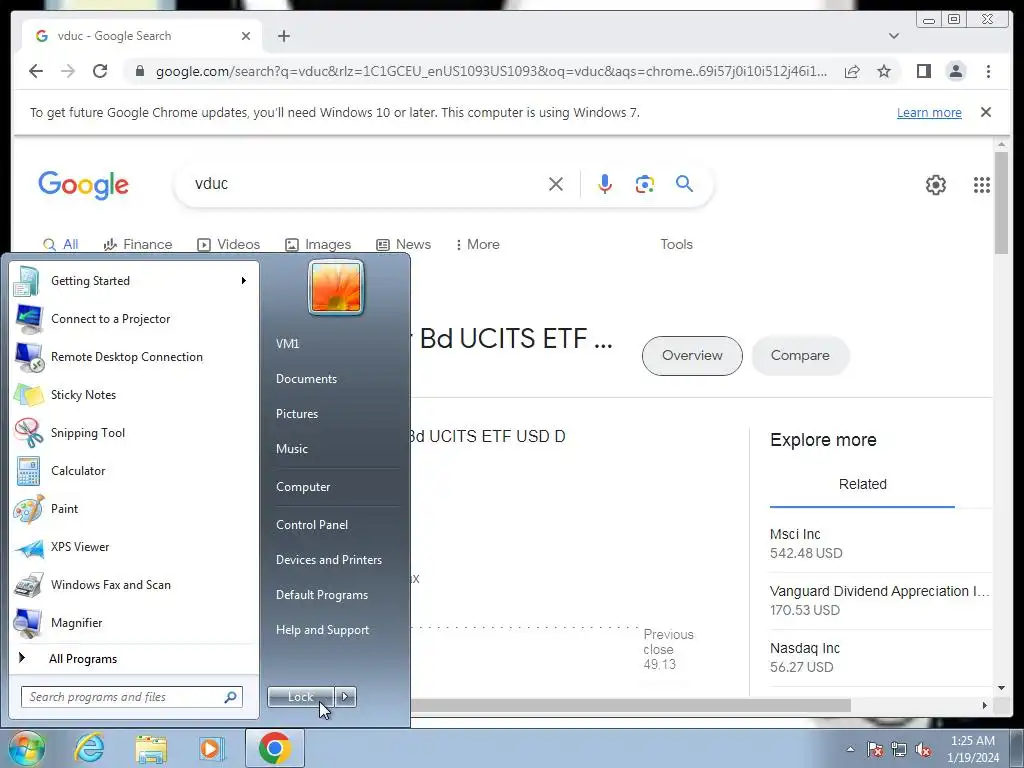Open Google settings gear
Image resolution: width=1024 pixels, height=768 pixels.
(935, 185)
